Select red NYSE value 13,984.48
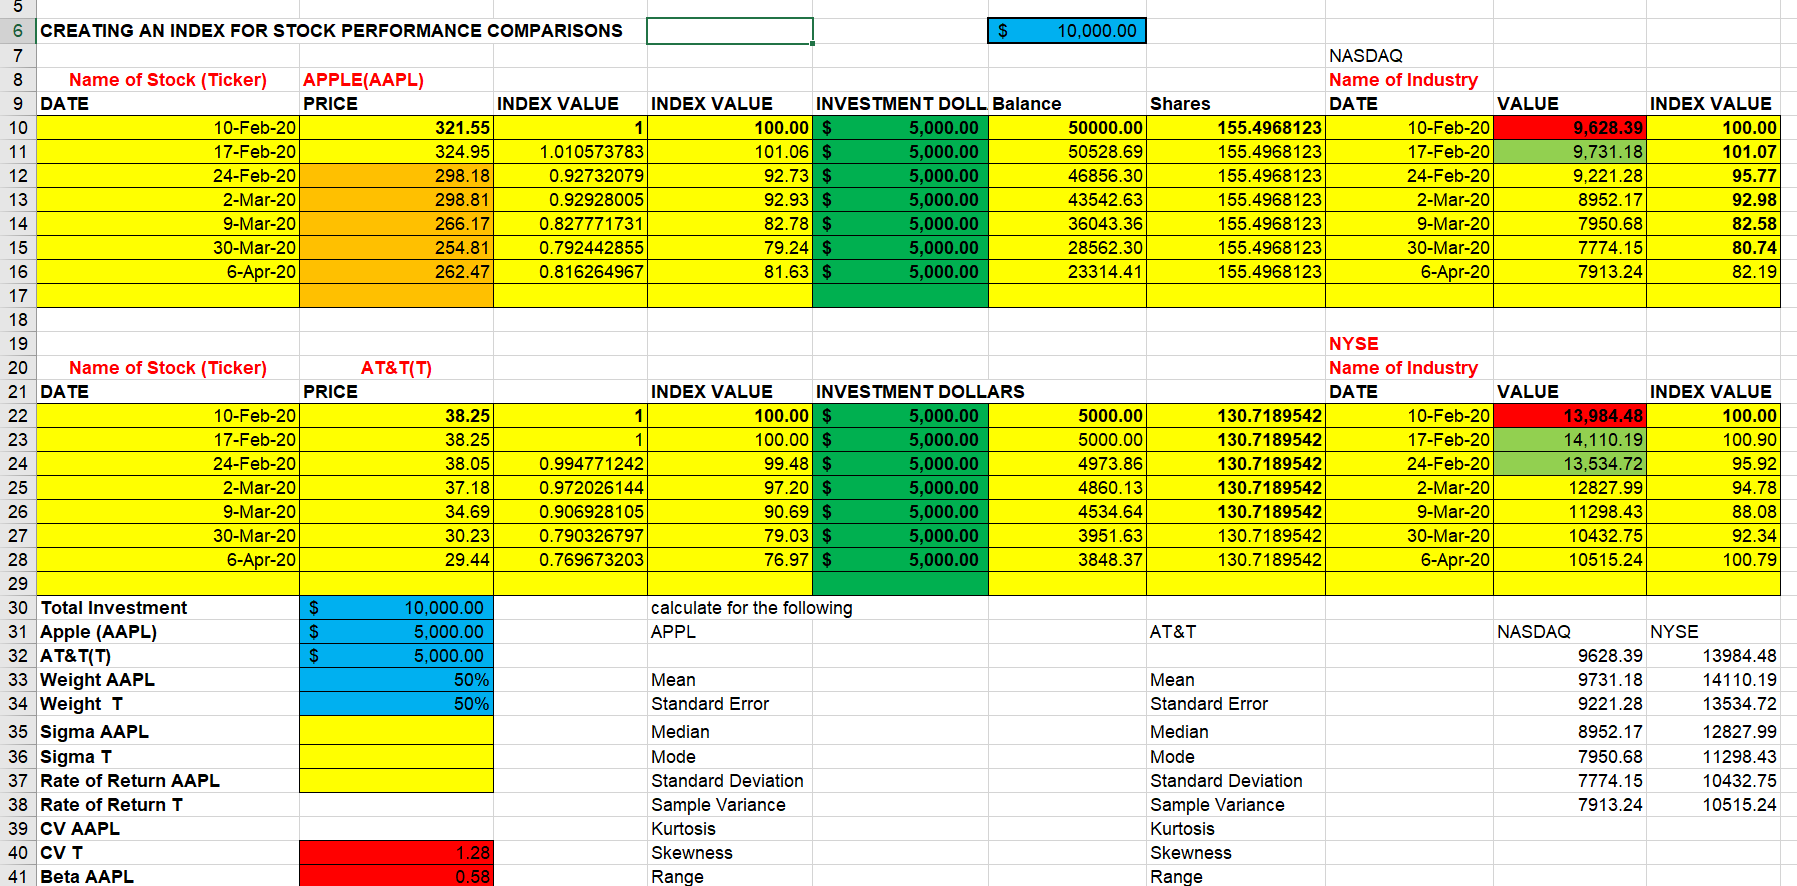Image resolution: width=1797 pixels, height=886 pixels. [x=1570, y=416]
